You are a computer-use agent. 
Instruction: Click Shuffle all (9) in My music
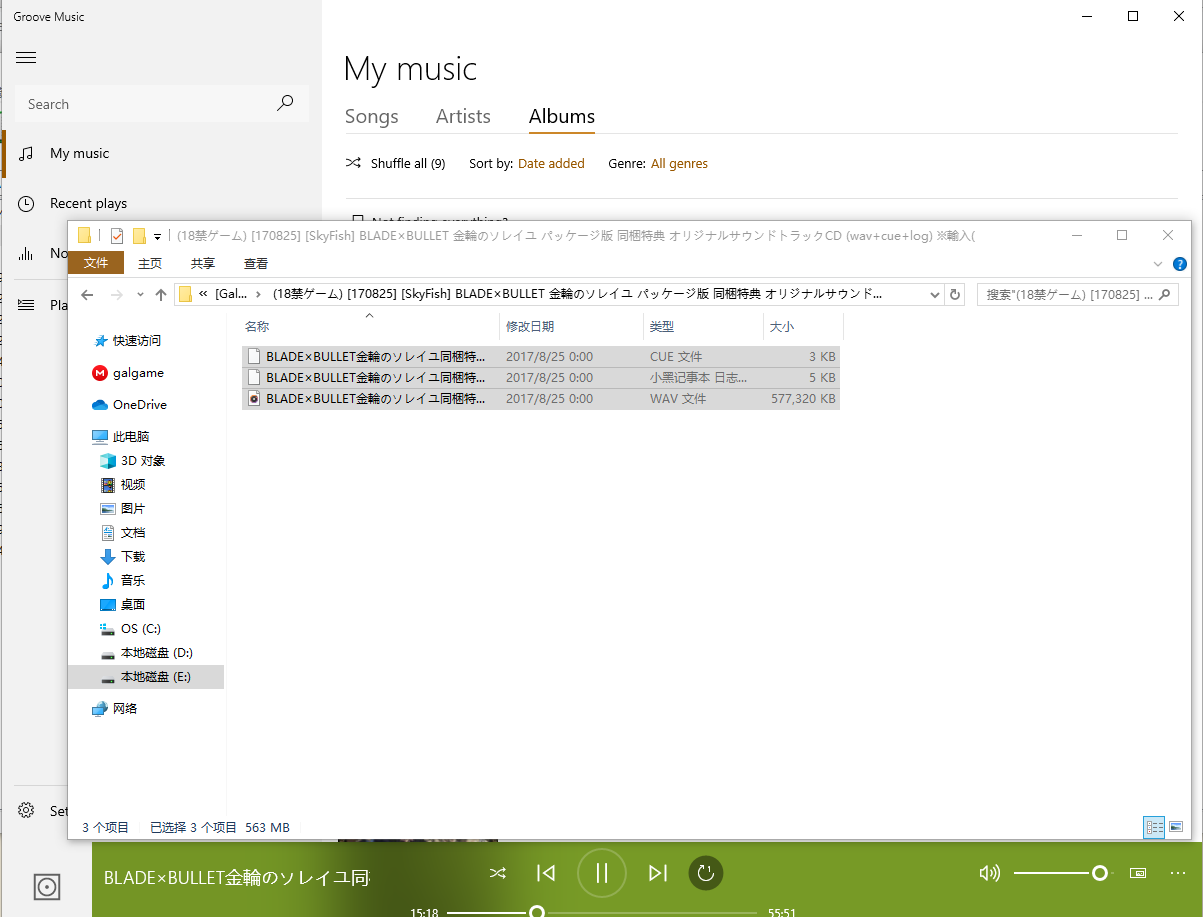[396, 163]
